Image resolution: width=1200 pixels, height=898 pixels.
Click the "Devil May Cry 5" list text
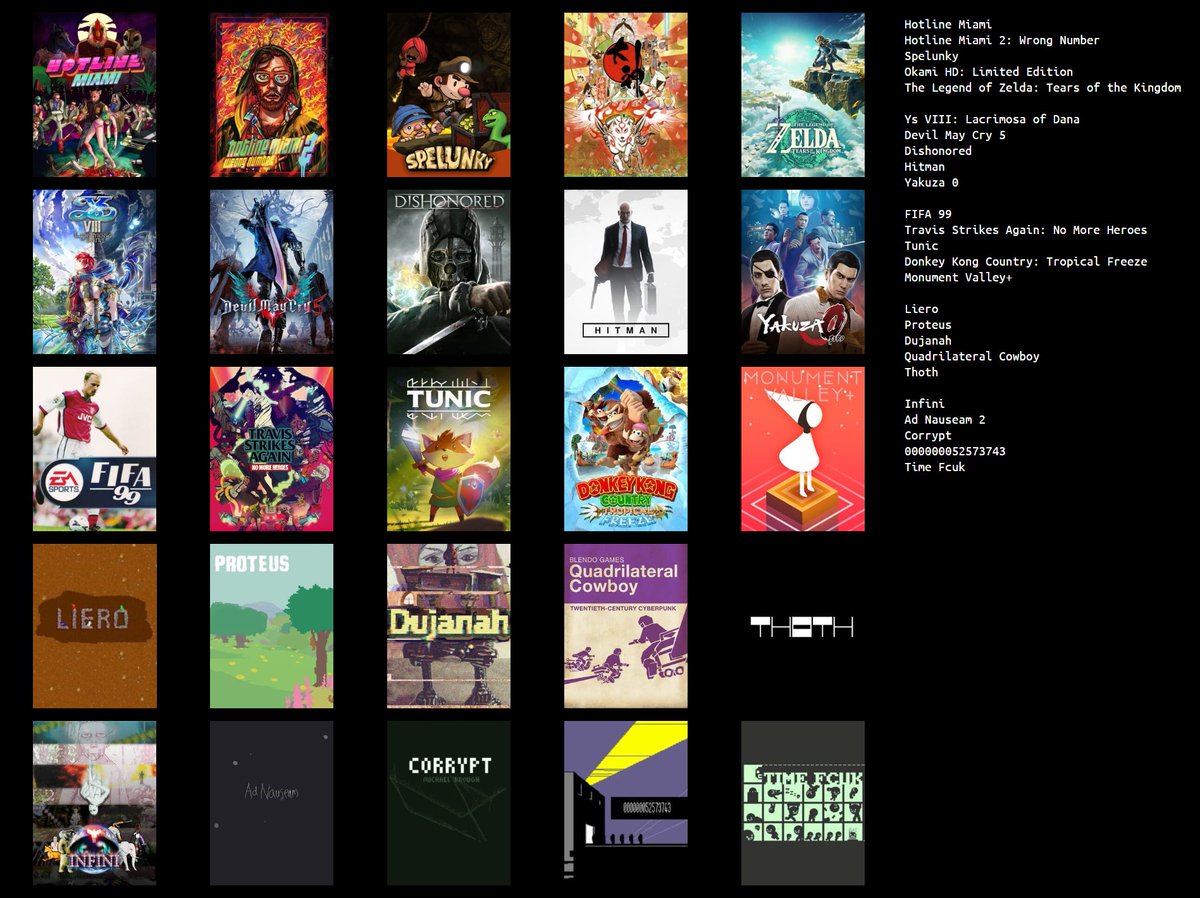(955, 135)
